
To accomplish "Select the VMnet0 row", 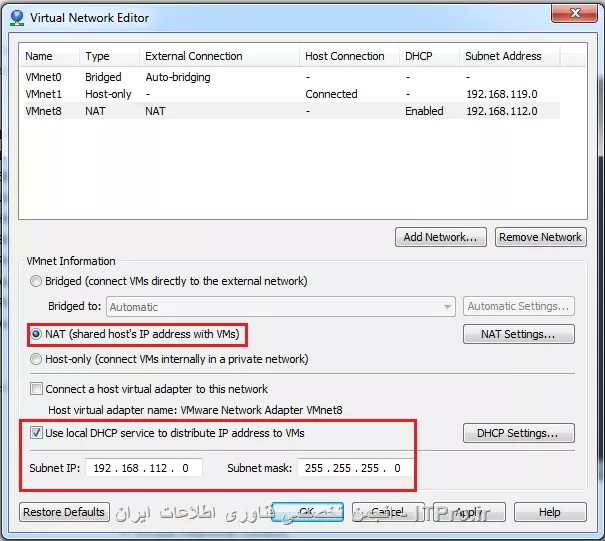I will pyautogui.click(x=292, y=77).
